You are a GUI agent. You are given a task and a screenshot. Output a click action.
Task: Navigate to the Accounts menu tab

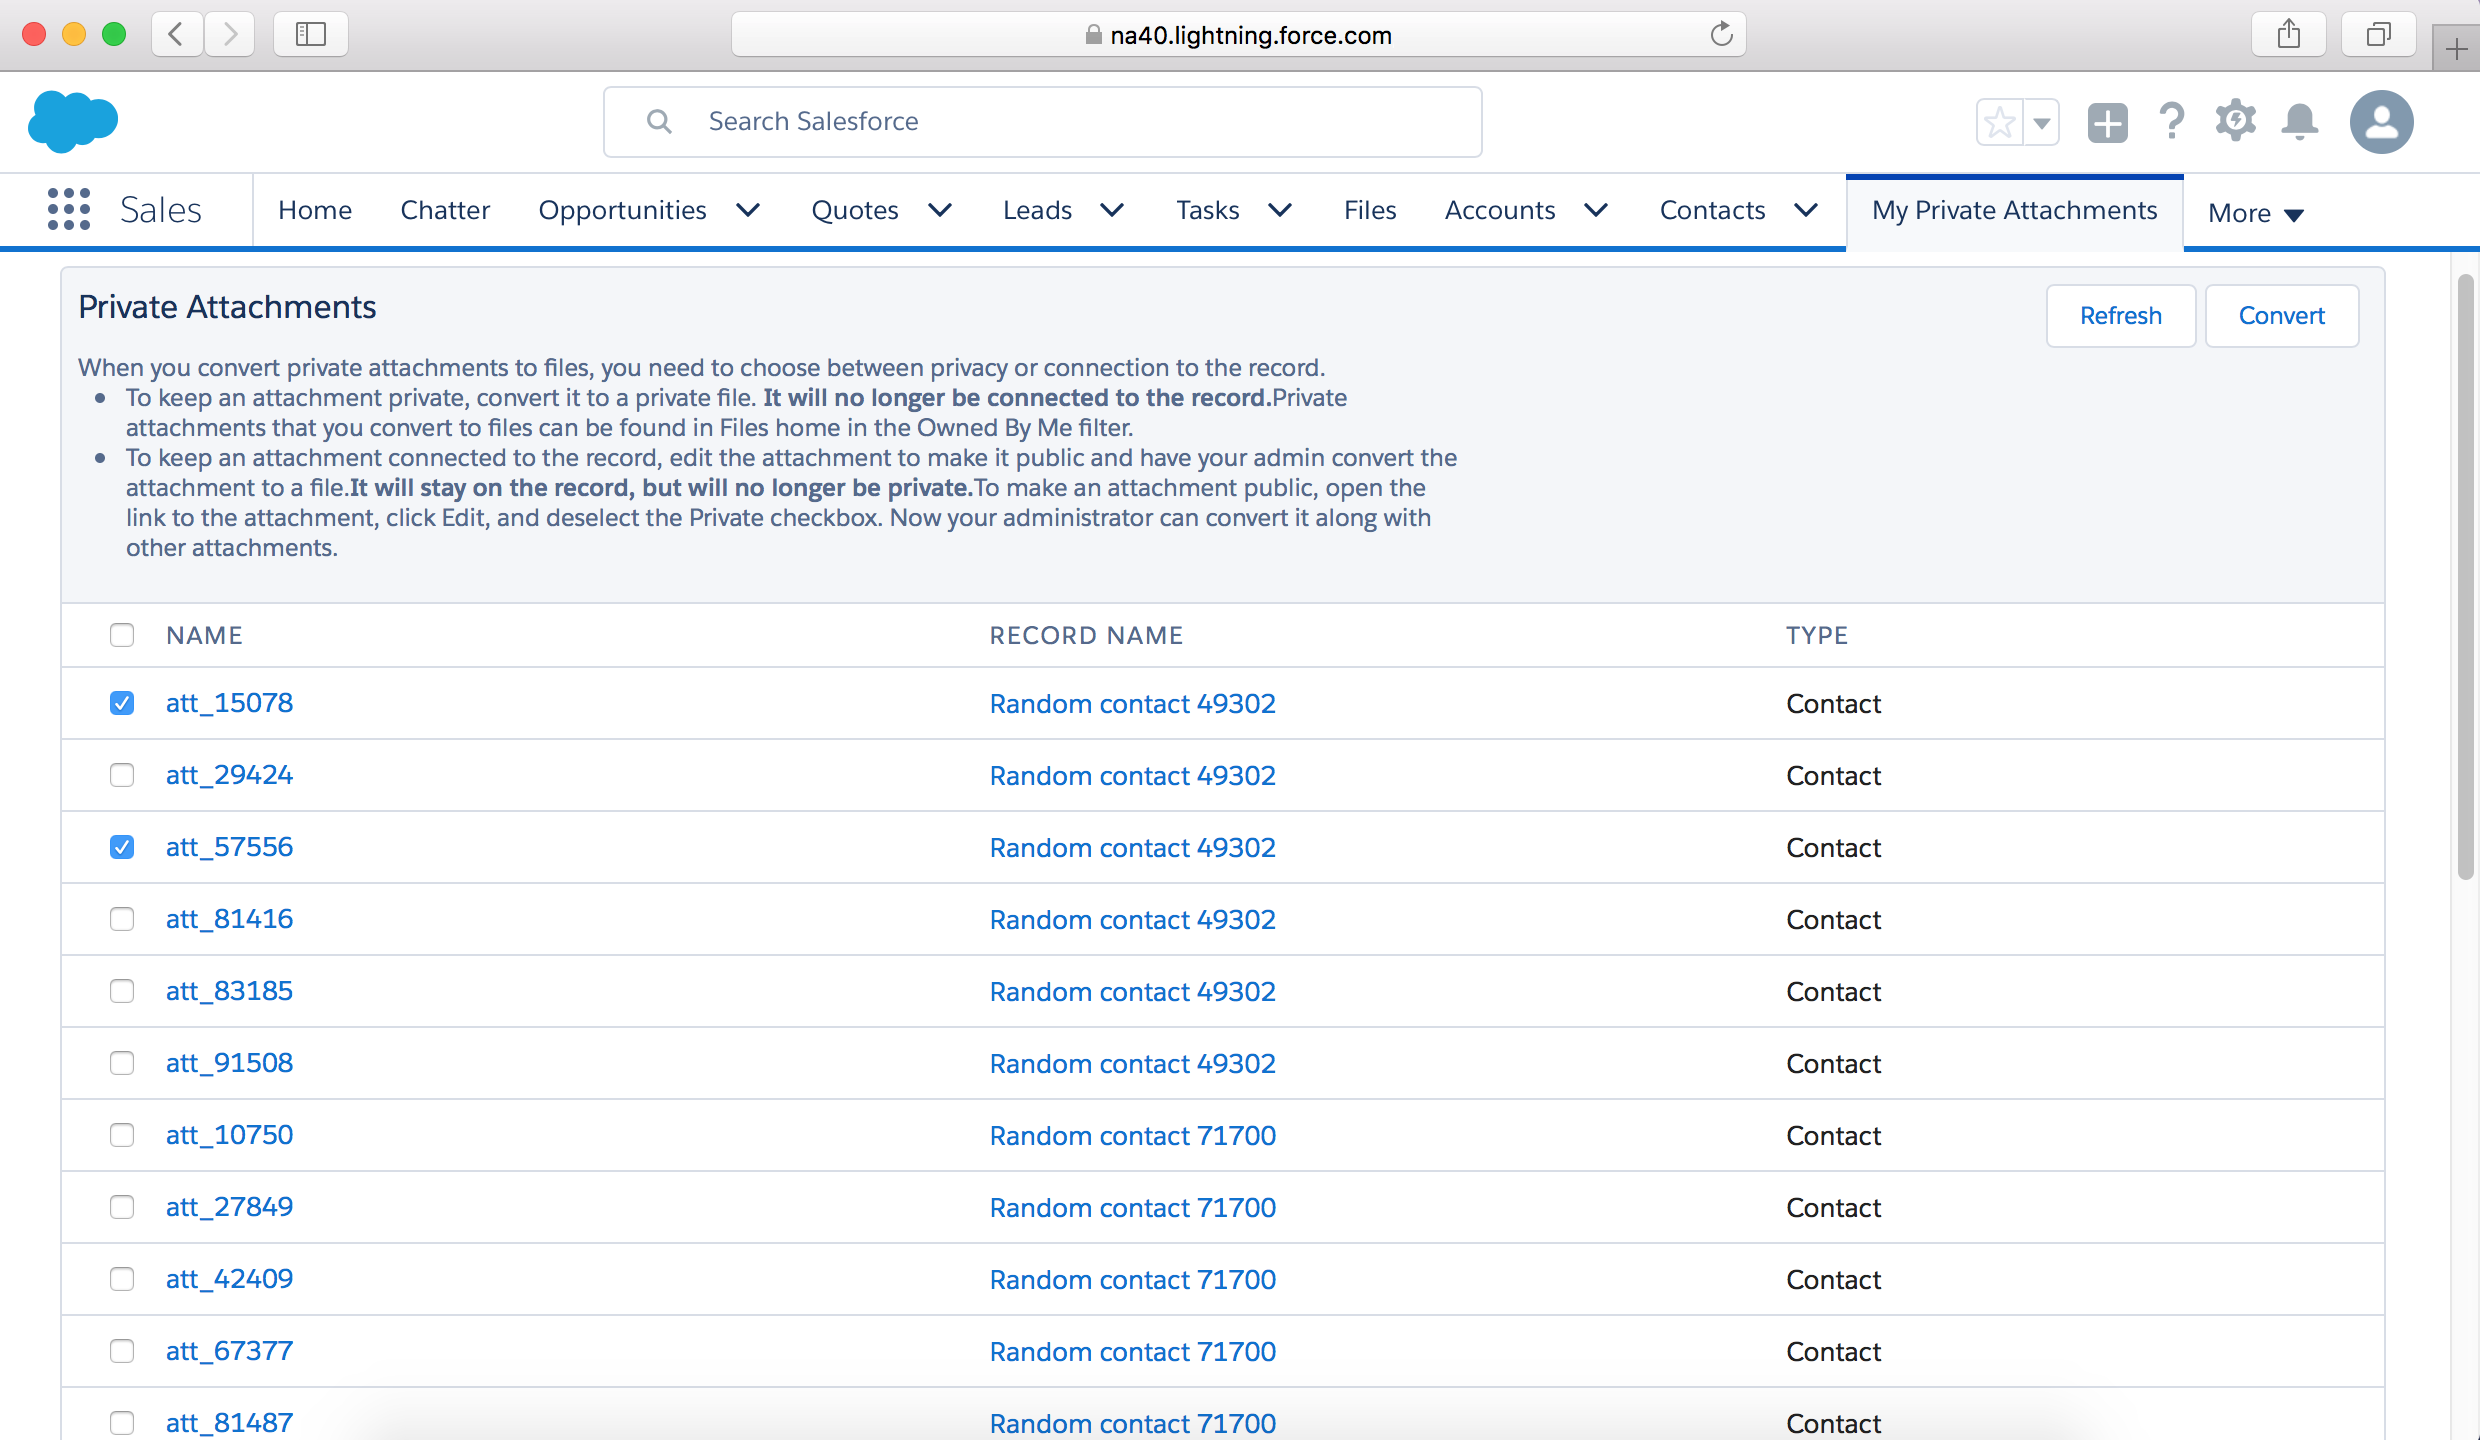tap(1501, 209)
